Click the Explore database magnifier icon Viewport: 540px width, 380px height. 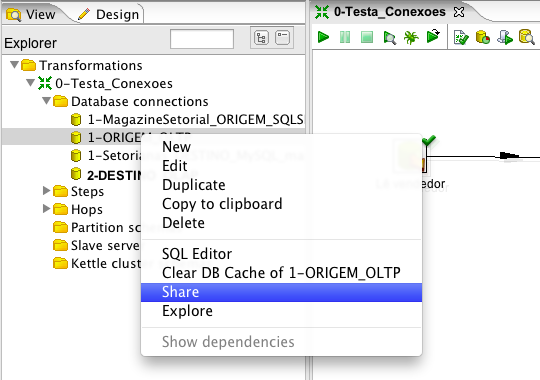527,37
